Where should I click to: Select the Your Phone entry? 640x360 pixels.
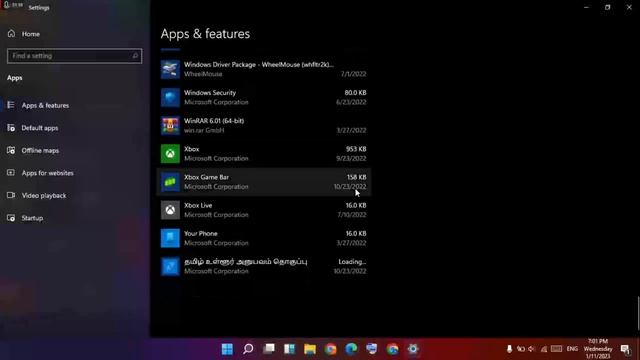point(264,238)
